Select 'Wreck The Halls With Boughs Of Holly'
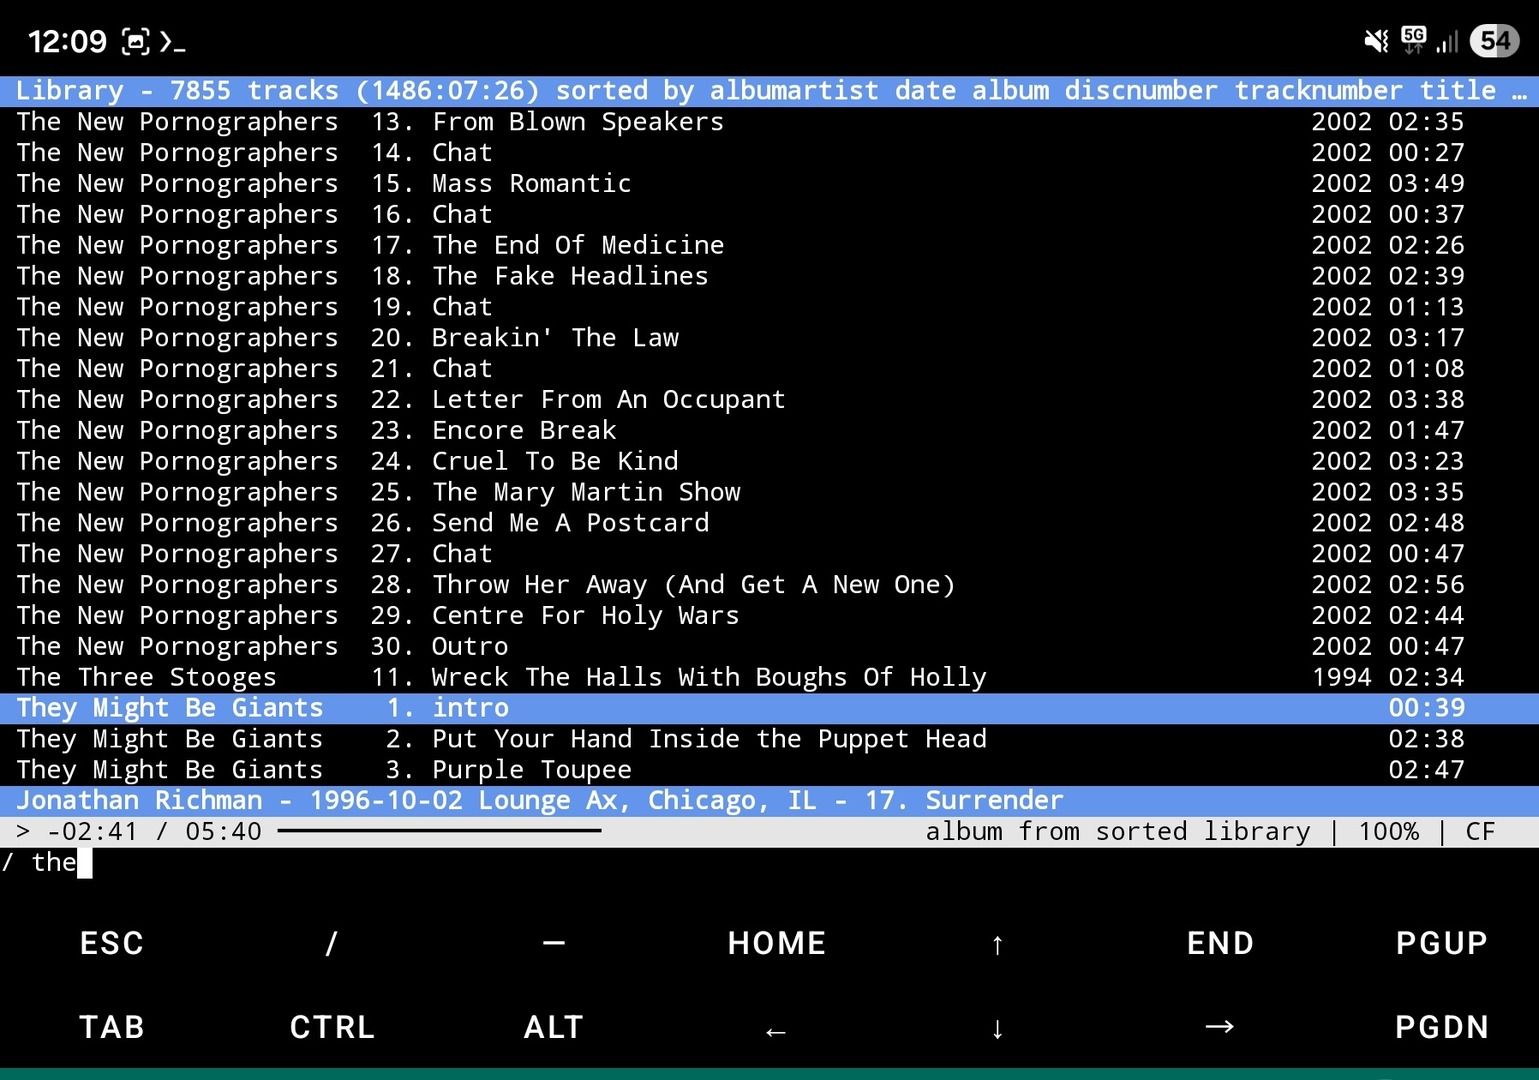 pos(769,677)
